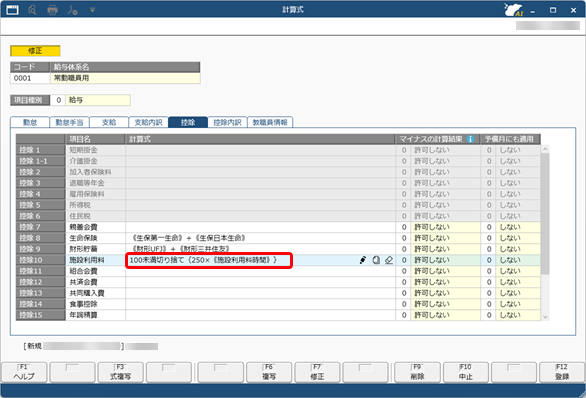Click 許可しない cell in 控除10 row
Viewport: 586px width, 398px height.
pos(445,260)
